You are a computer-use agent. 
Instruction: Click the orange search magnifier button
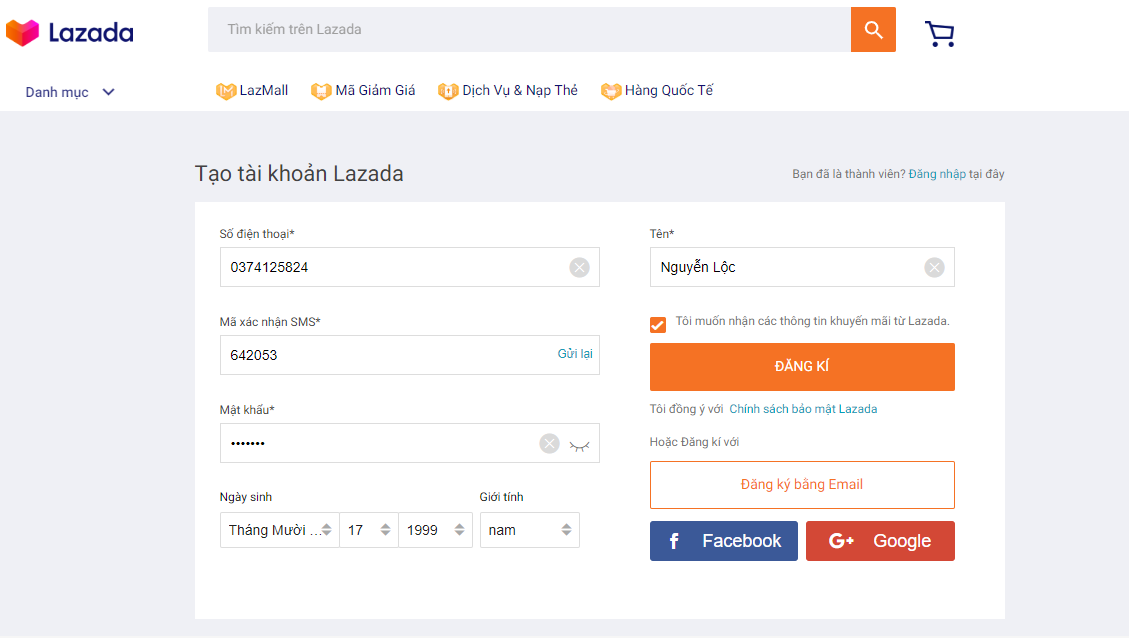click(873, 30)
